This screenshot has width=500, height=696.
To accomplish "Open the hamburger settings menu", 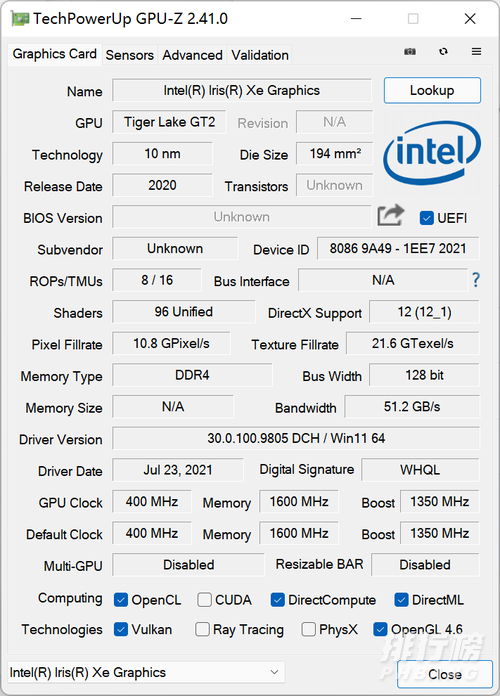I will (476, 51).
